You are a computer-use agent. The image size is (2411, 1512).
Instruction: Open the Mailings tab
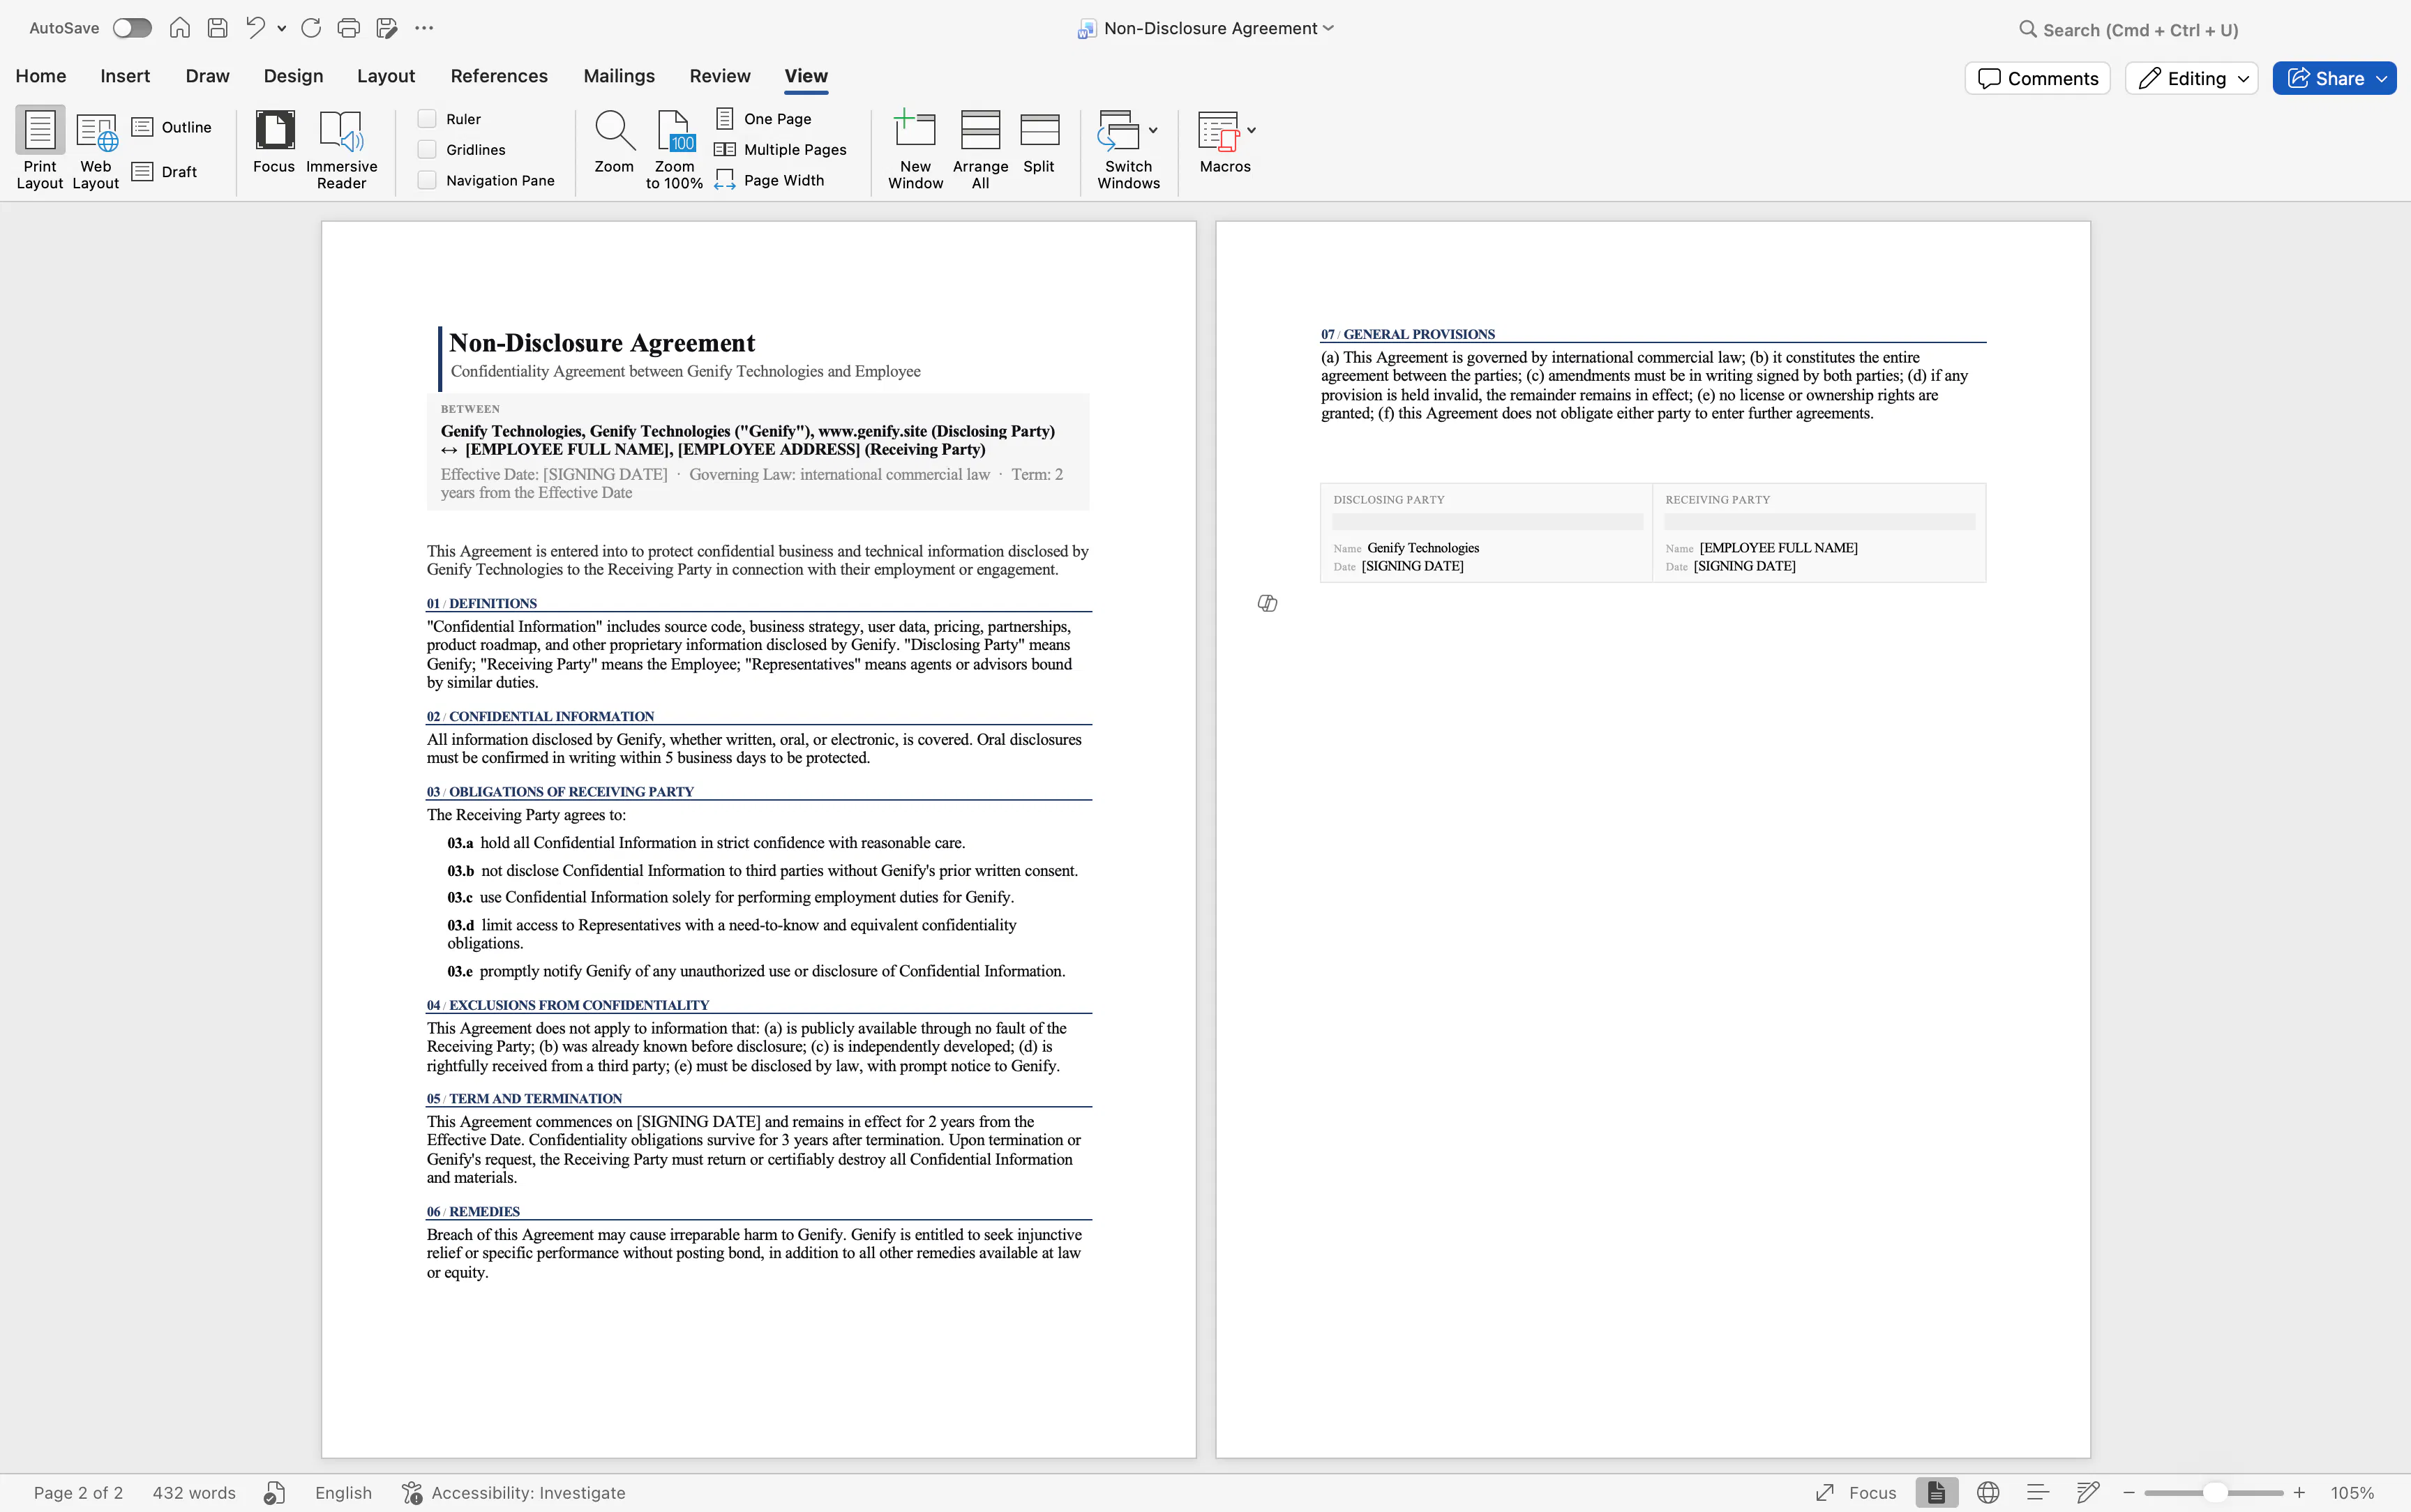(619, 76)
